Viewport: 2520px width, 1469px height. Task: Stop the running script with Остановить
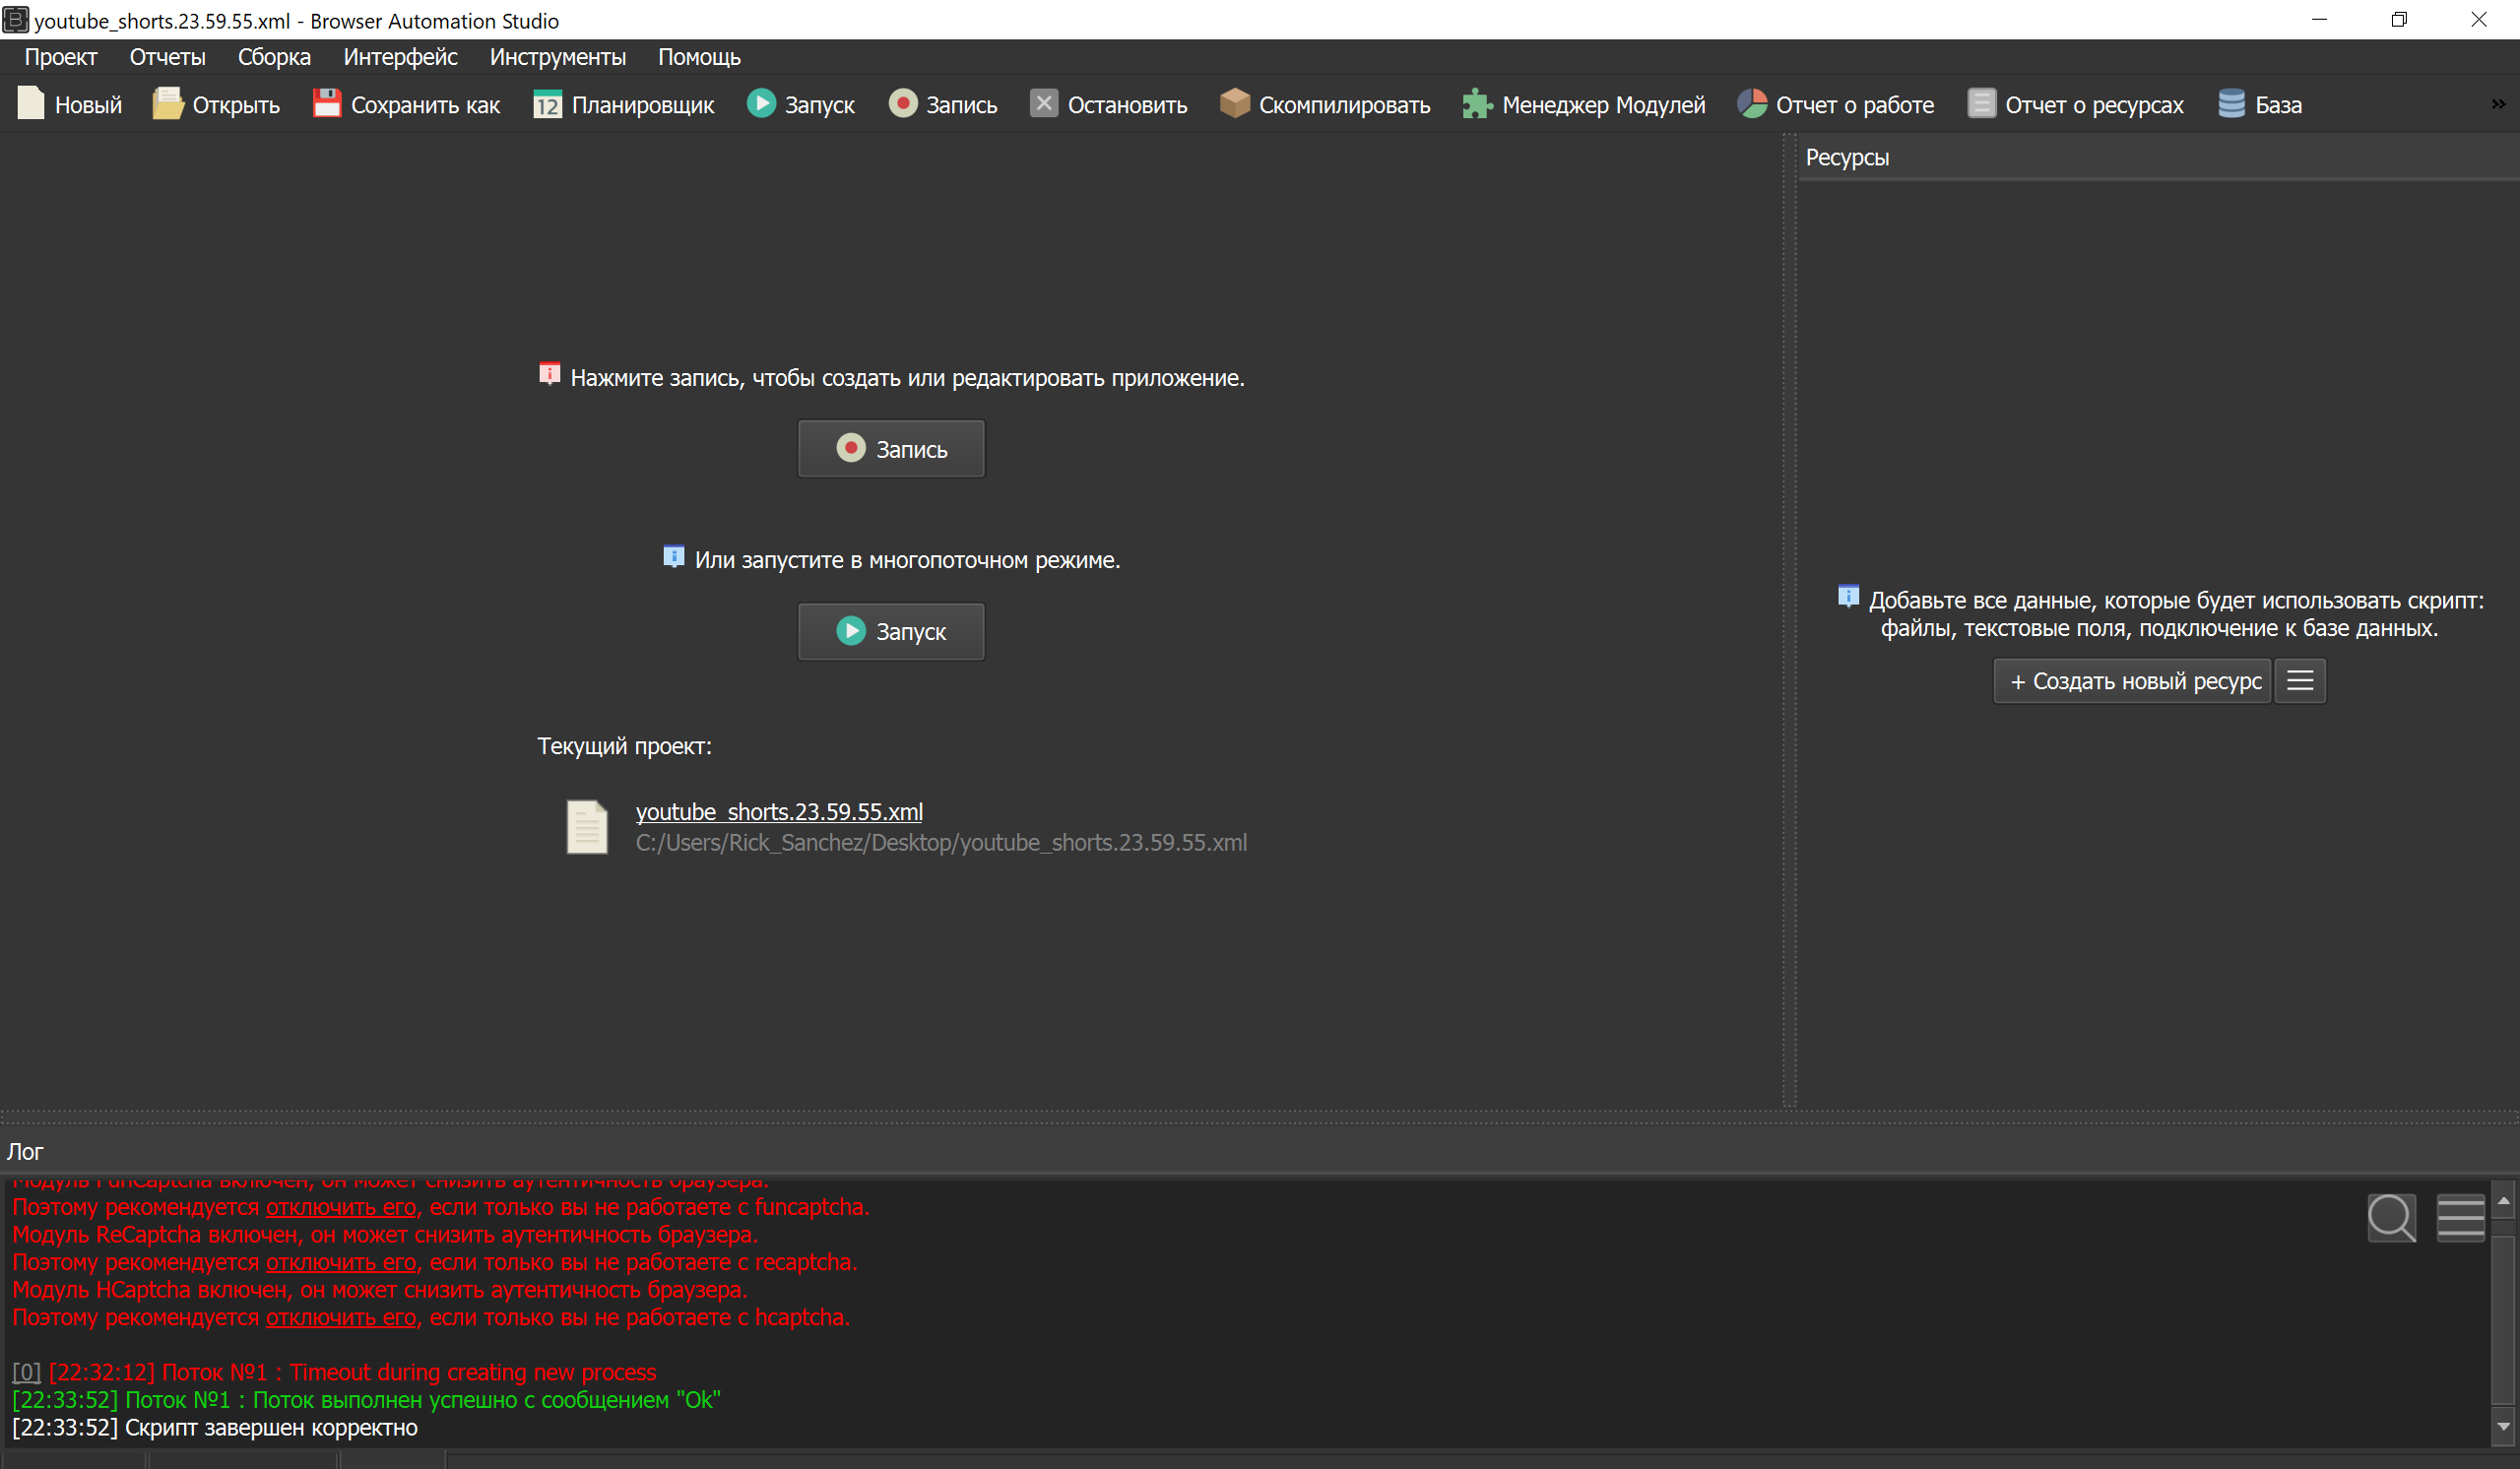[1108, 104]
